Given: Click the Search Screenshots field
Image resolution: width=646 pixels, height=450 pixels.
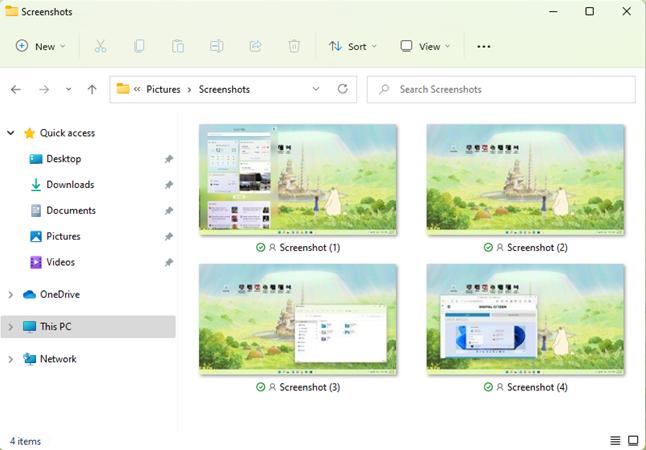Looking at the screenshot, I should [x=501, y=89].
